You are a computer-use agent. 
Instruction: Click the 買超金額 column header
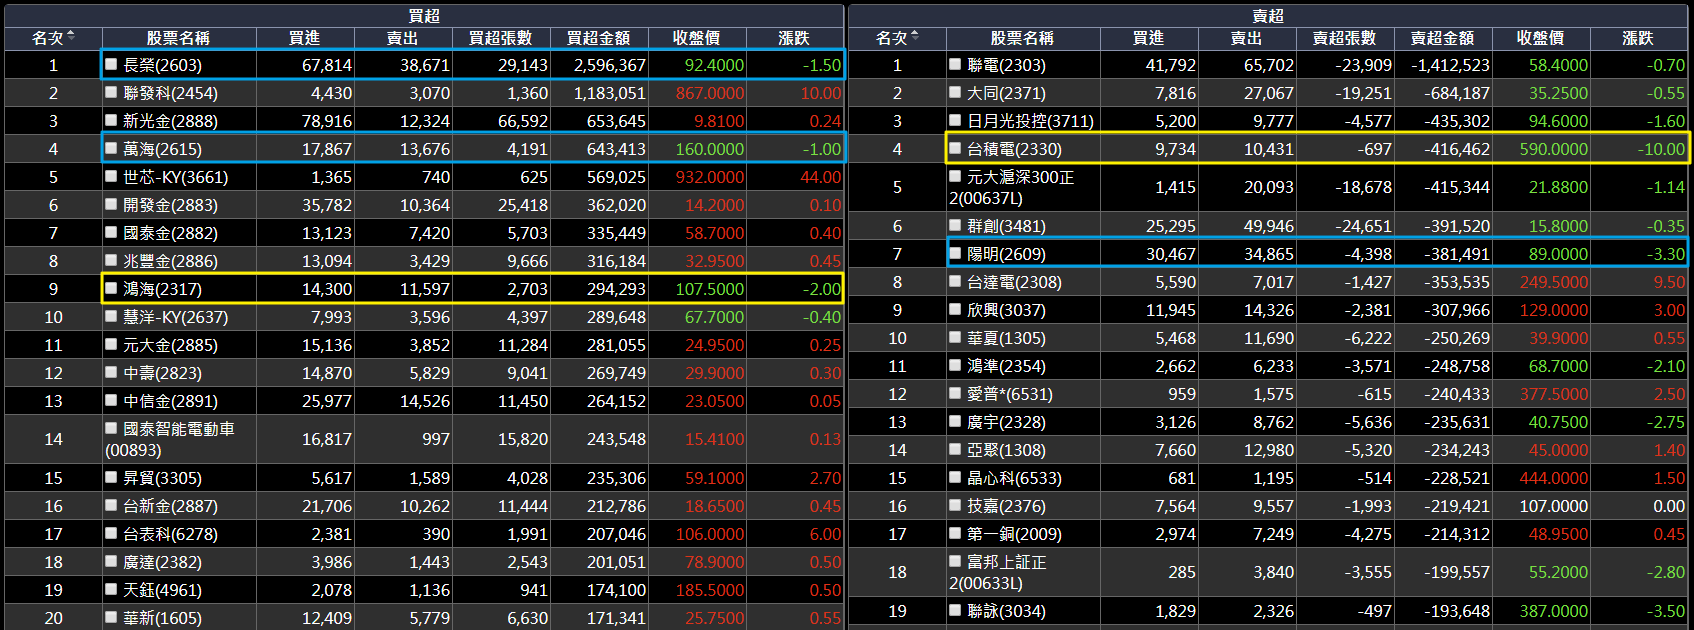pos(598,38)
